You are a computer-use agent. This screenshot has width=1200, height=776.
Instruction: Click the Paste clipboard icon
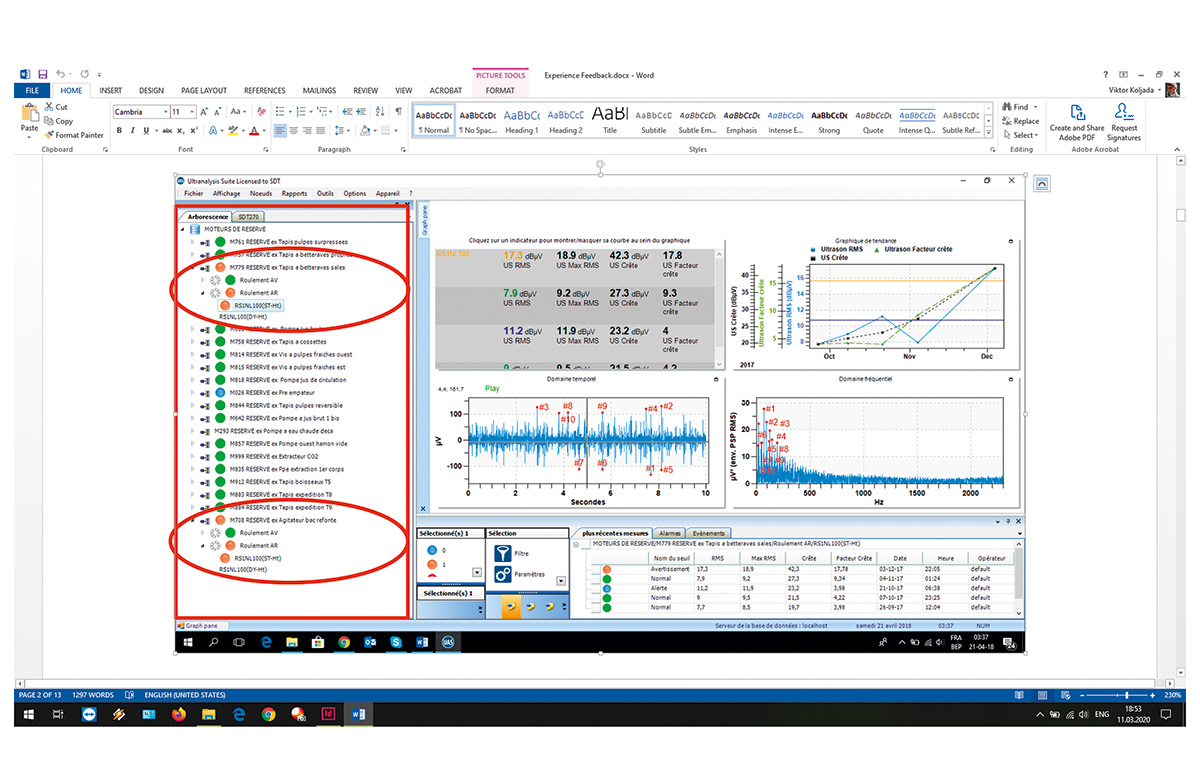(x=30, y=112)
